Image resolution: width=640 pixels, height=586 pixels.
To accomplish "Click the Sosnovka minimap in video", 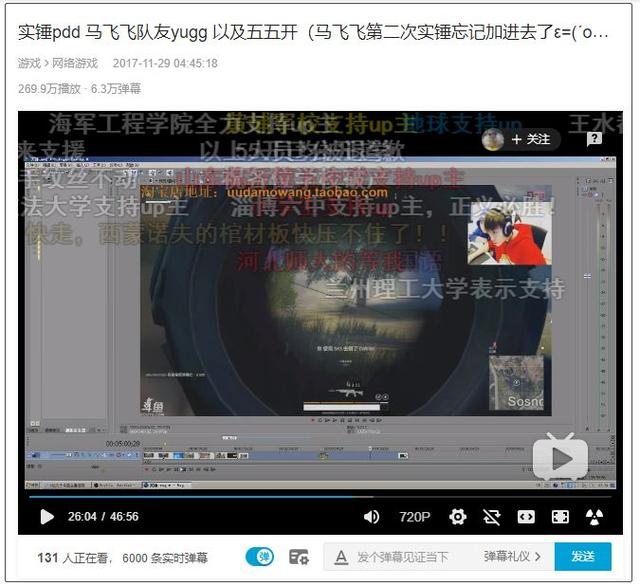I will (x=516, y=383).
